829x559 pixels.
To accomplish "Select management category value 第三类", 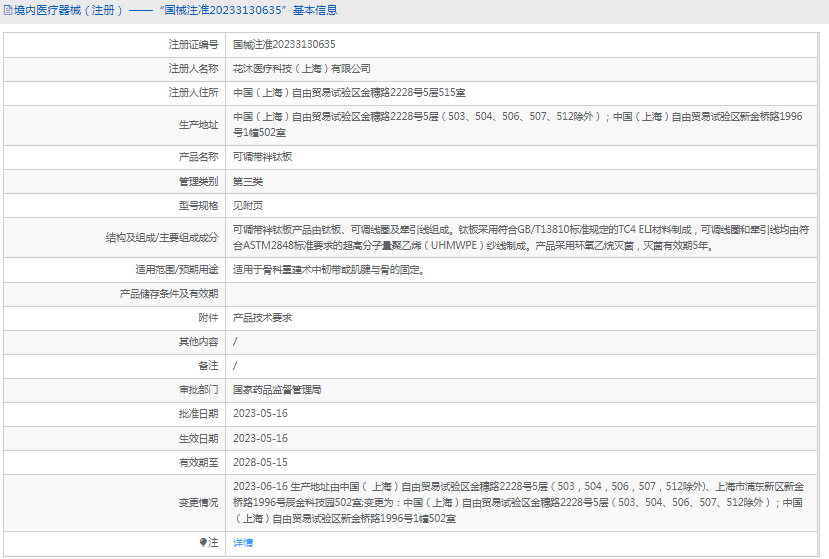I will pyautogui.click(x=247, y=181).
